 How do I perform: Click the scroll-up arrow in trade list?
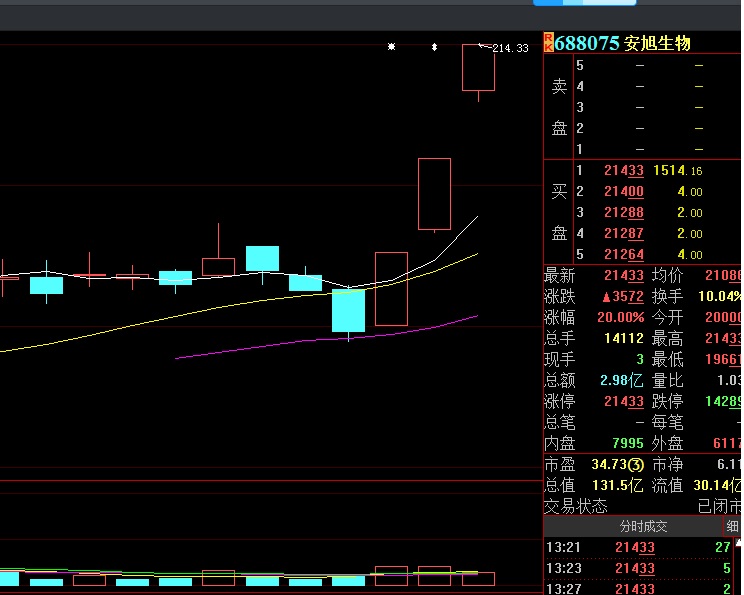click(x=739, y=545)
